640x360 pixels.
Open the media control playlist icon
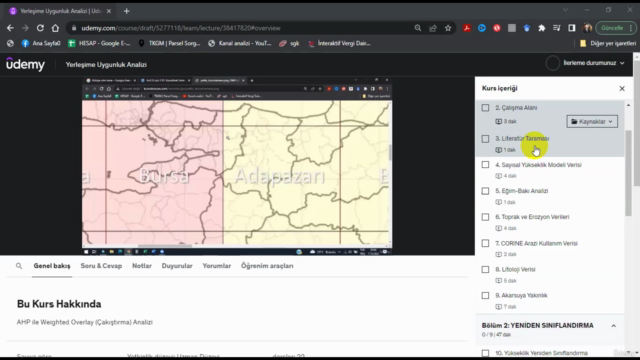point(557,28)
